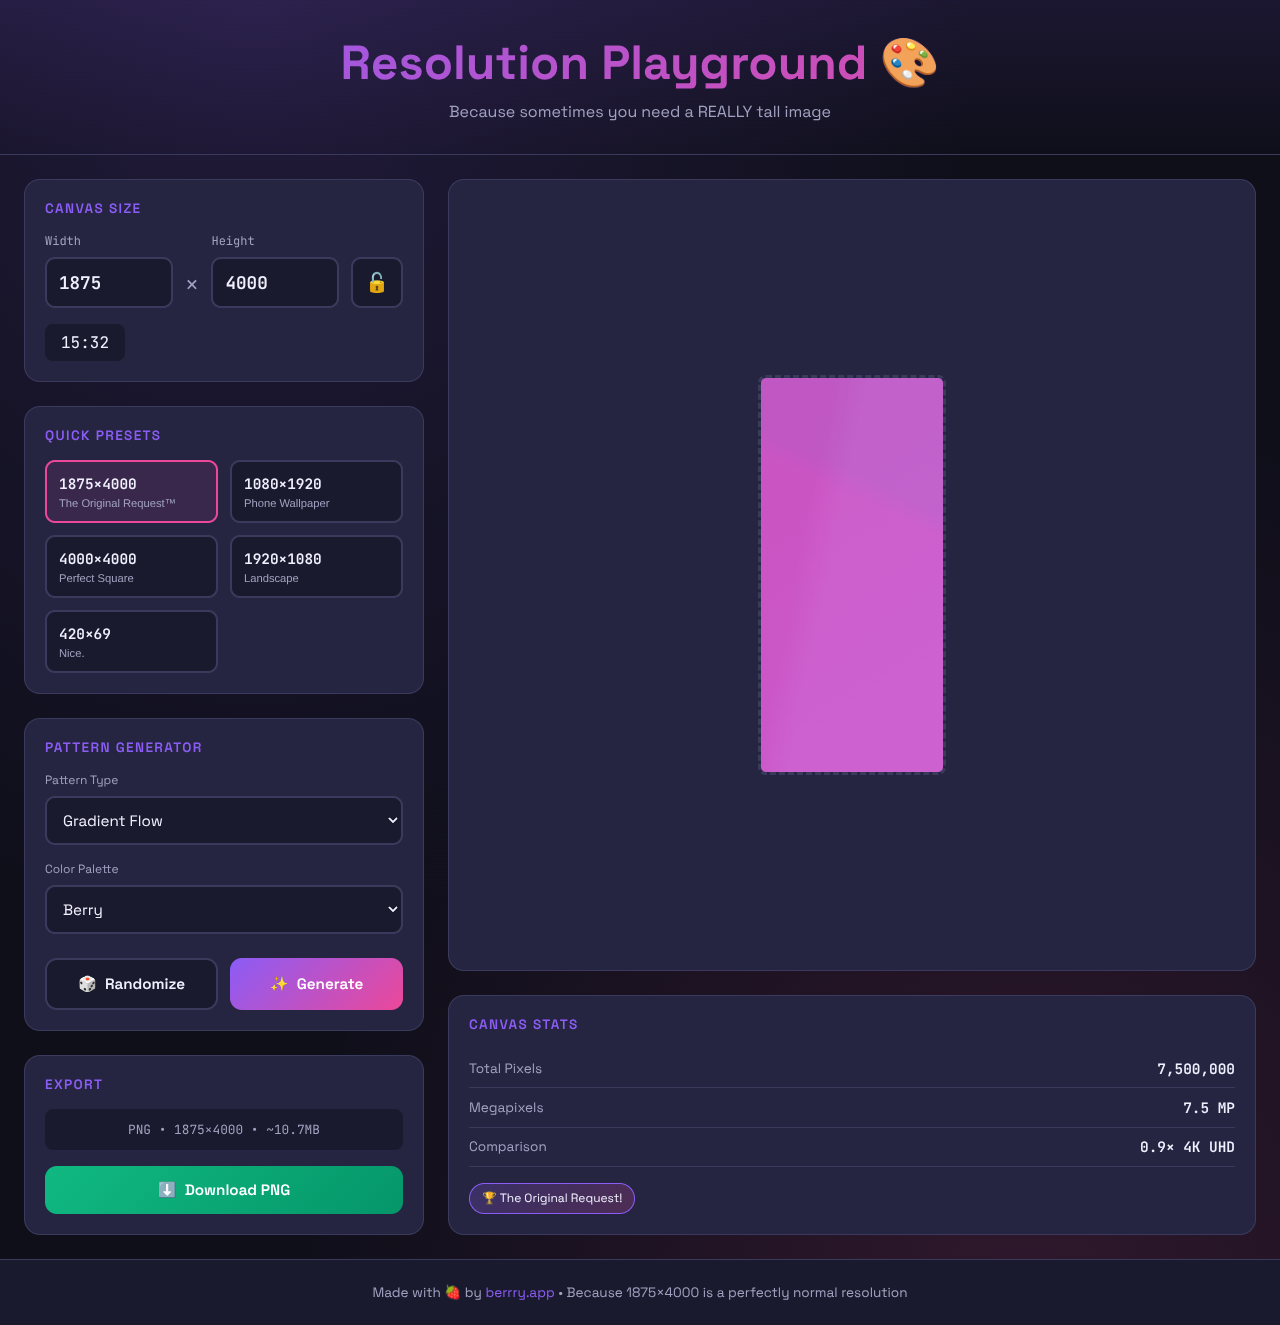Open the Color Palette dropdown

[223, 909]
